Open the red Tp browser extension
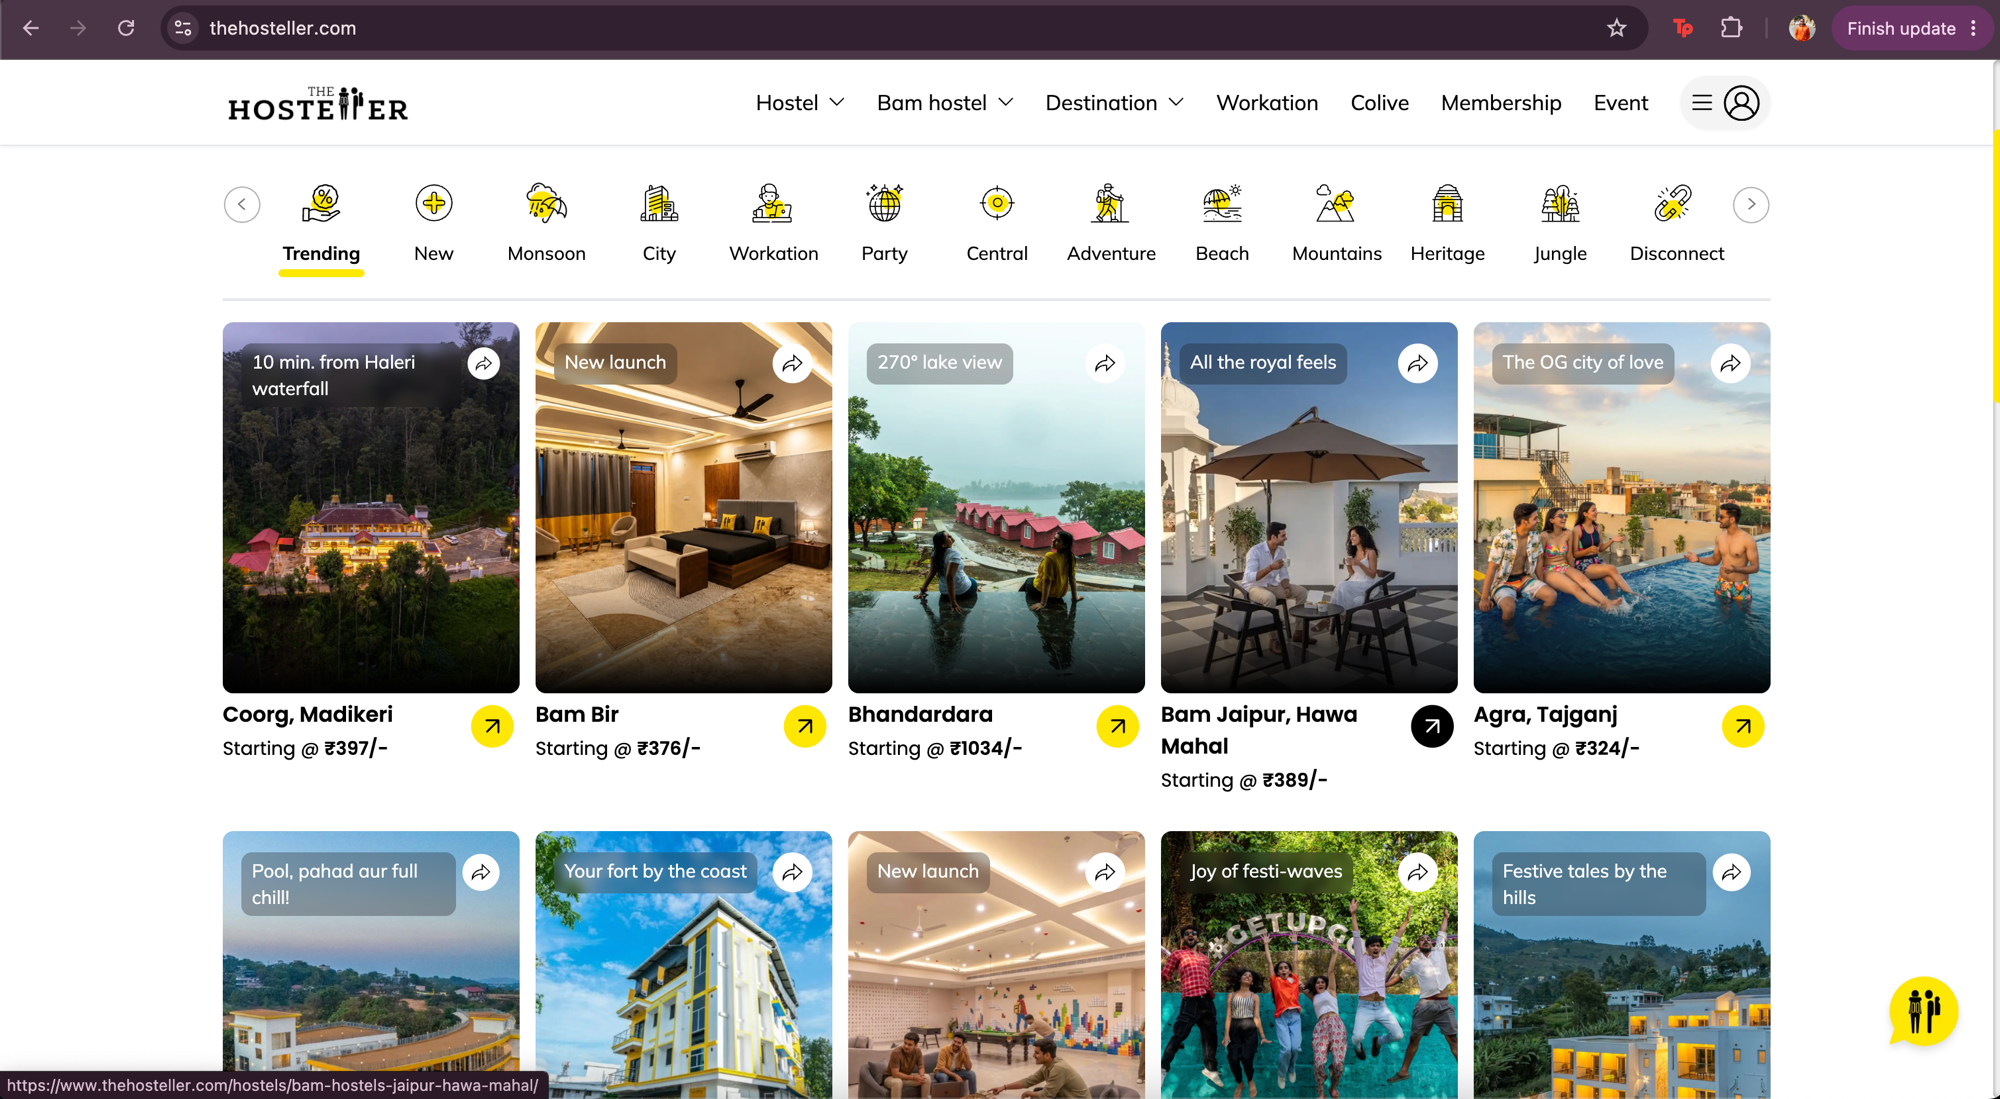 point(1683,28)
